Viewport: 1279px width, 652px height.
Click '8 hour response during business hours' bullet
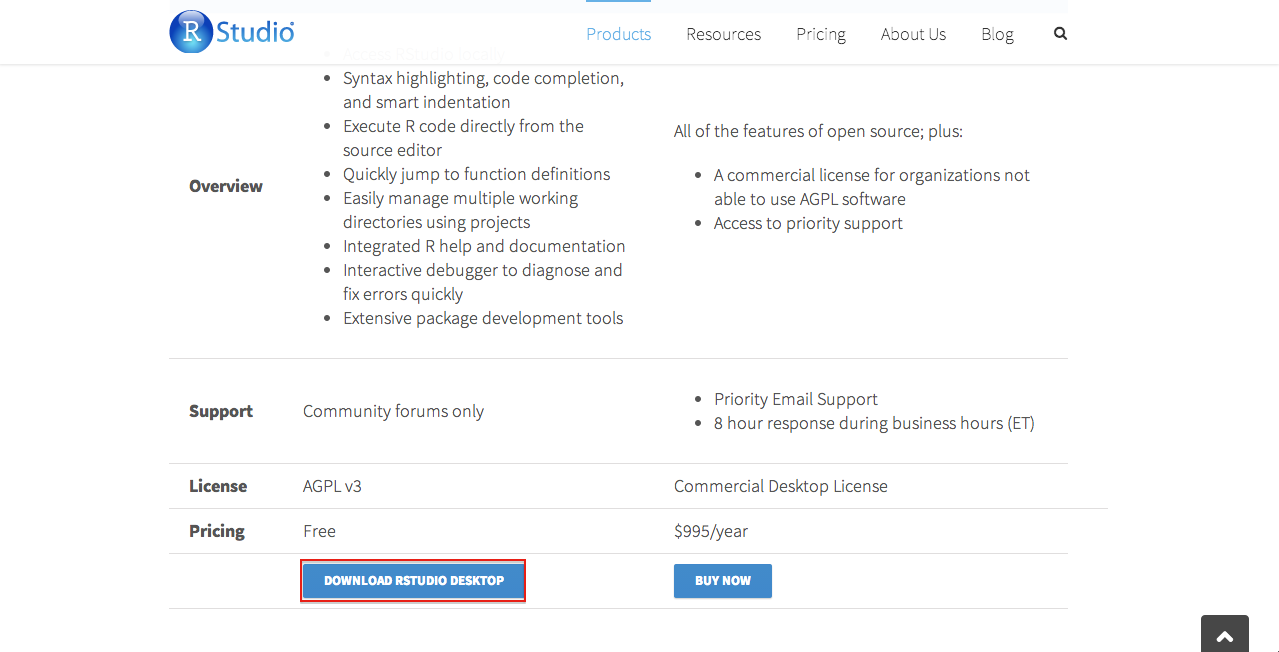(874, 423)
